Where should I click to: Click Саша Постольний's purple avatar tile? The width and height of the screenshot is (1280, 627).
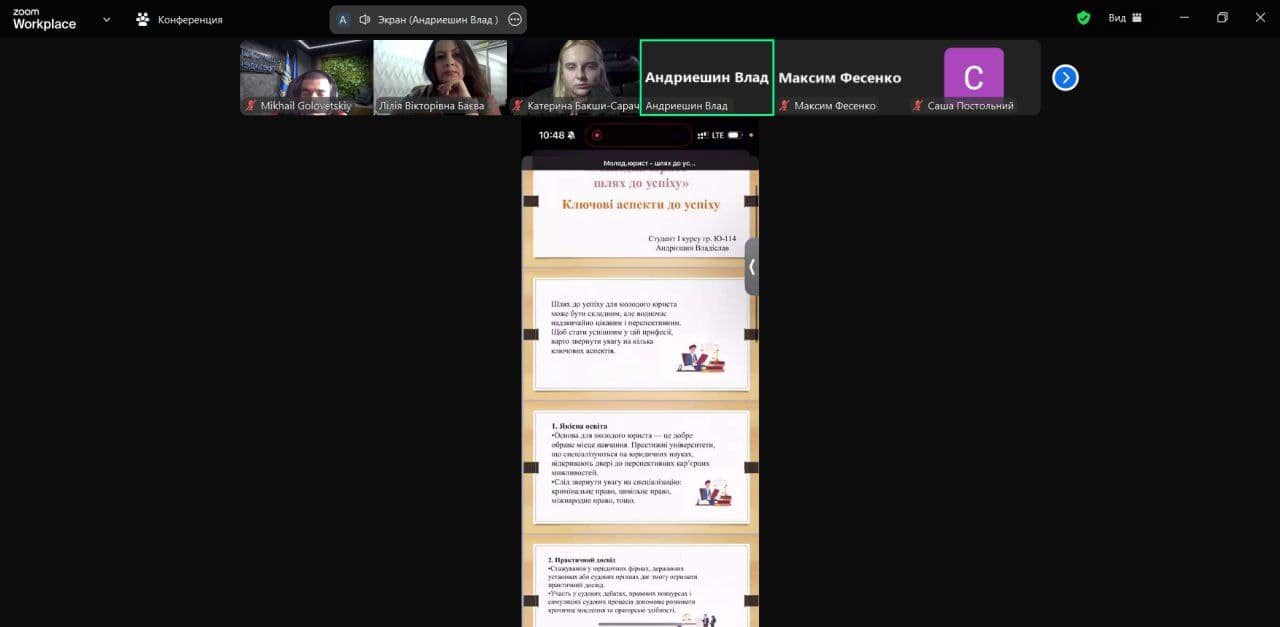click(973, 77)
